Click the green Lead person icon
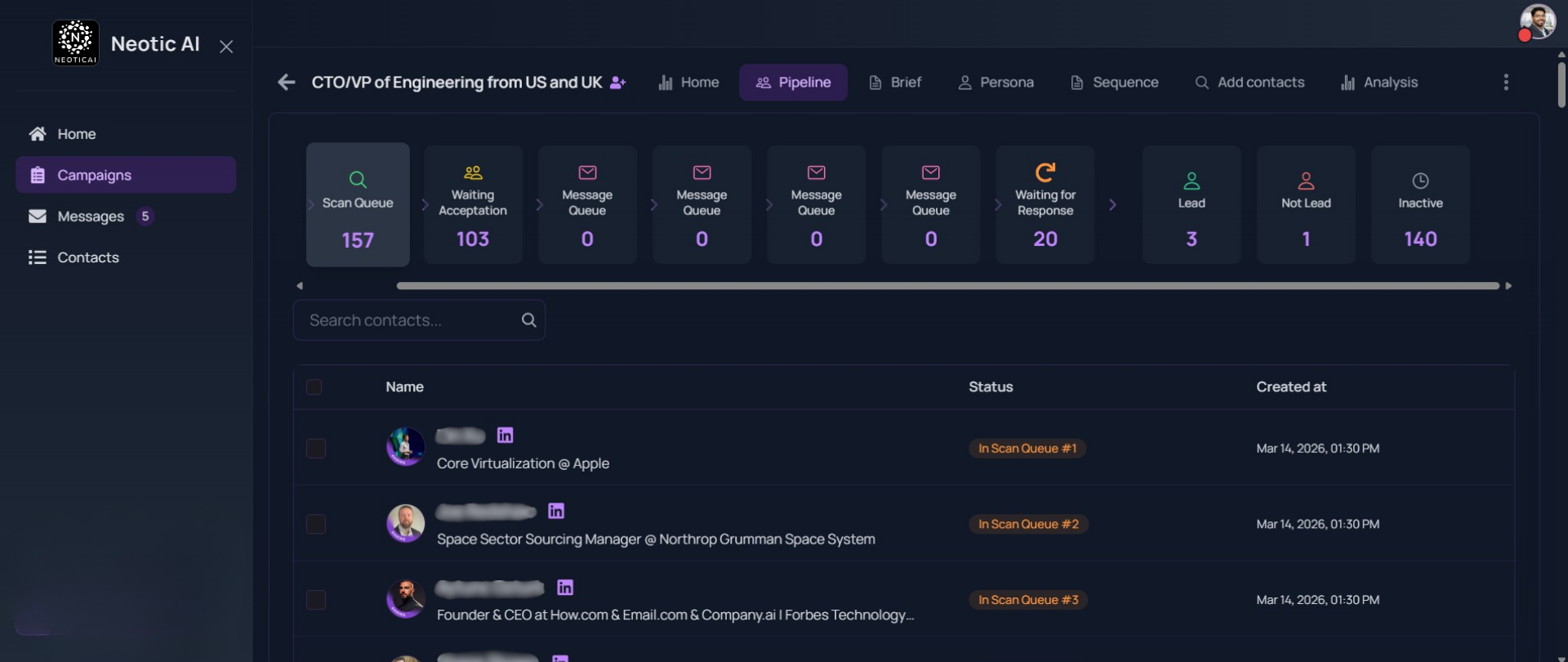This screenshot has height=662, width=1568. (1192, 180)
